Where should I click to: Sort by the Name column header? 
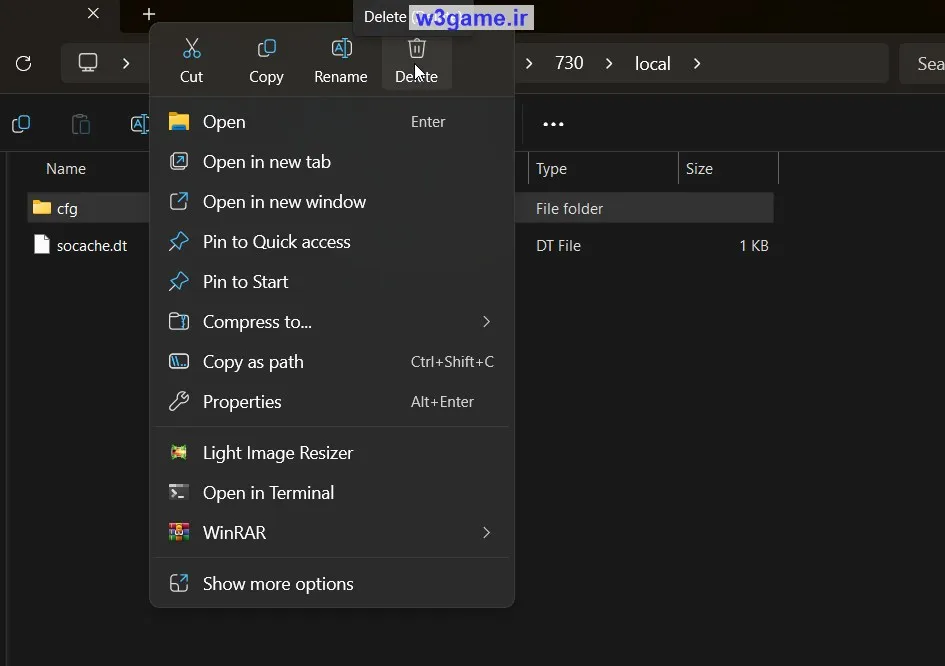pos(66,169)
